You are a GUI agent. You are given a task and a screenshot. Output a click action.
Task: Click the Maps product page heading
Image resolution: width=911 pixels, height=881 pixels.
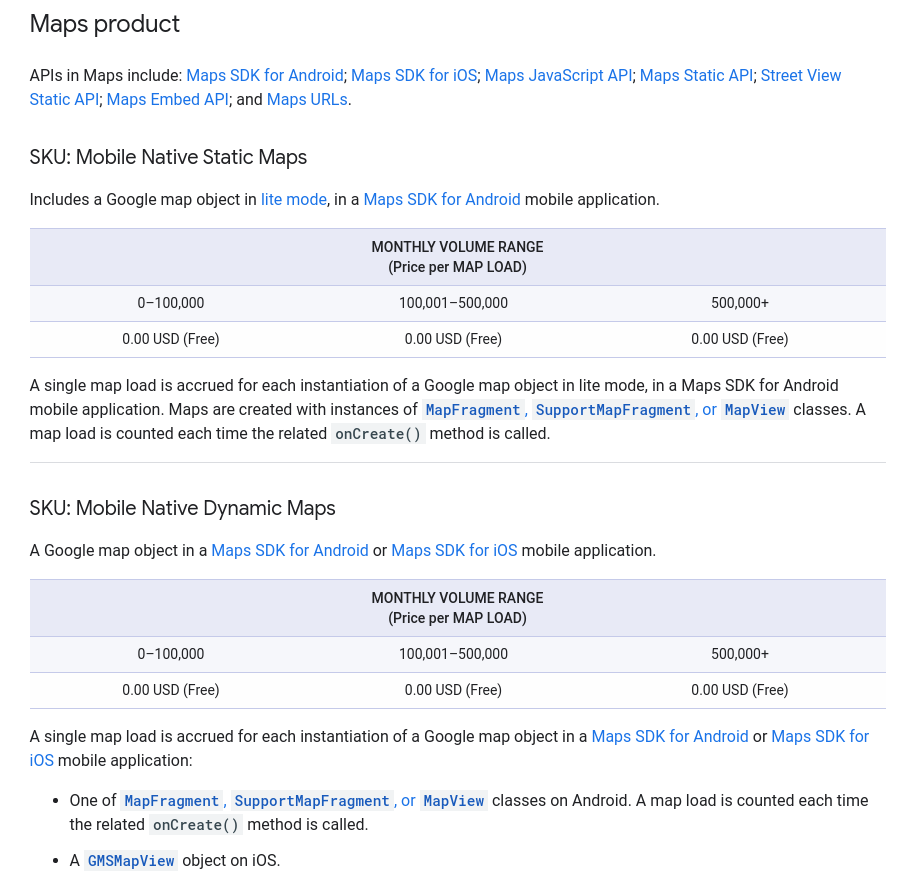105,24
